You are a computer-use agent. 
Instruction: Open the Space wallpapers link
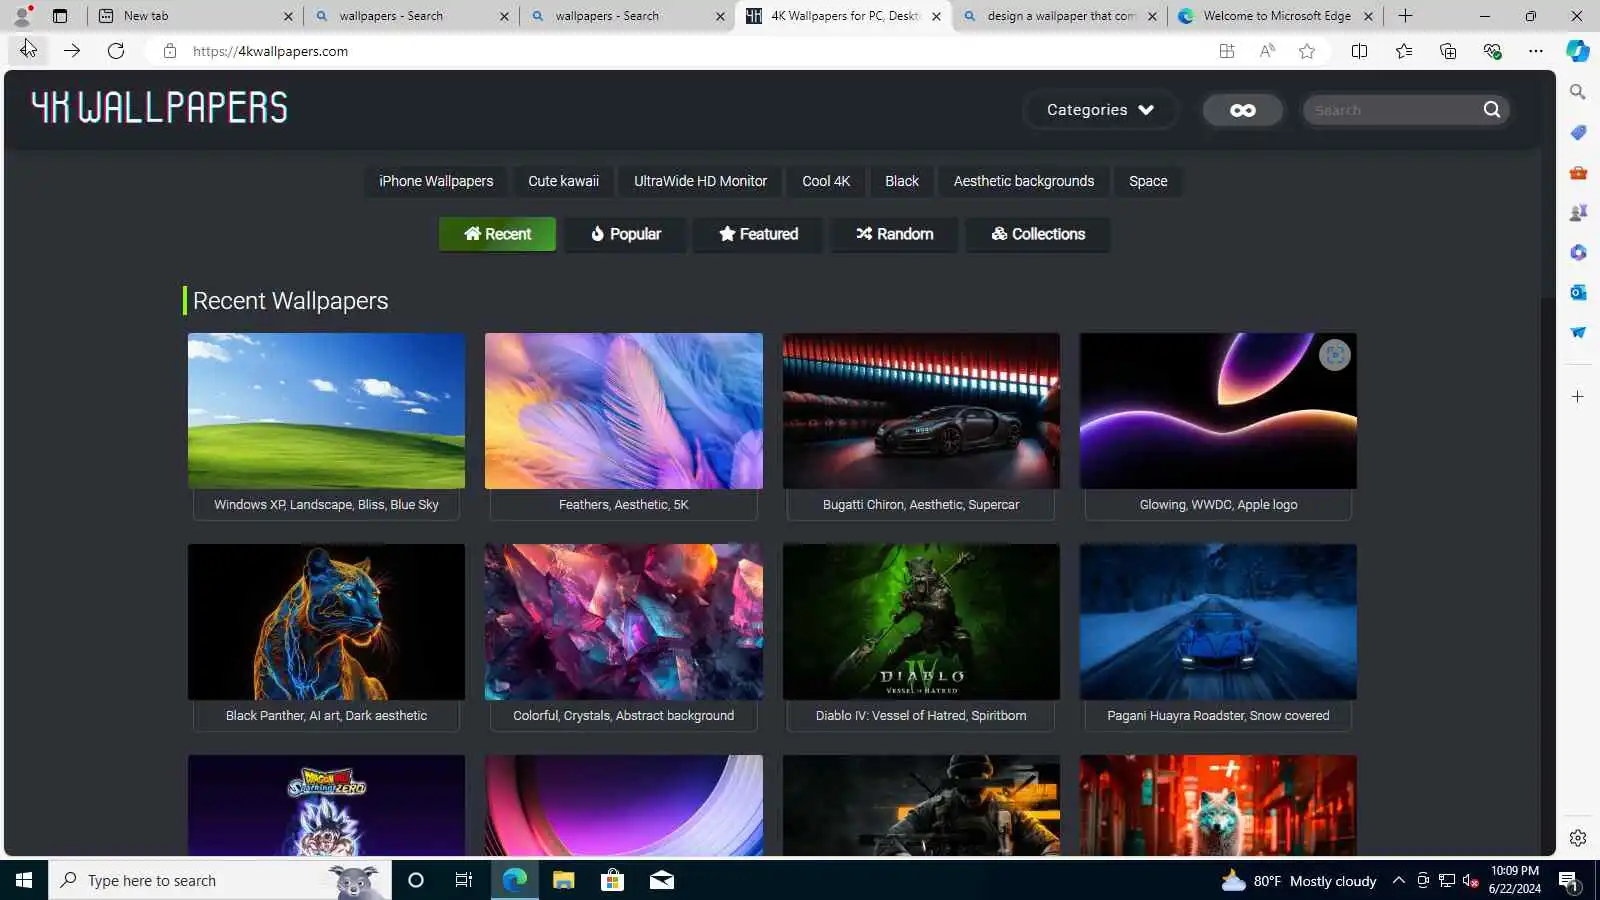1148,181
